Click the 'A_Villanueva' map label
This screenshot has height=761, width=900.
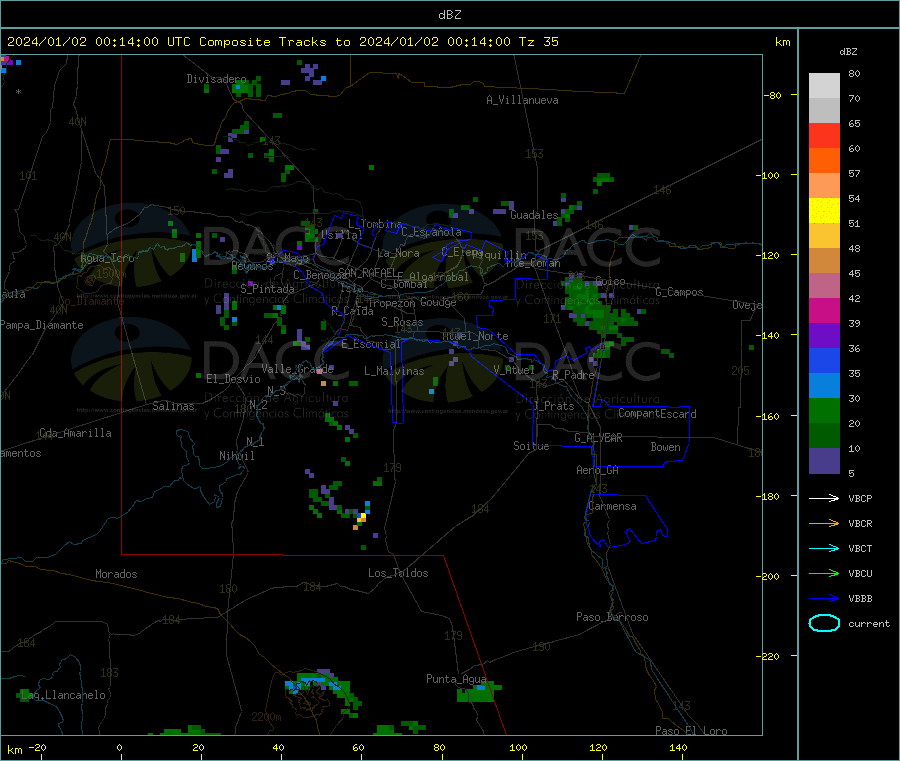click(522, 100)
